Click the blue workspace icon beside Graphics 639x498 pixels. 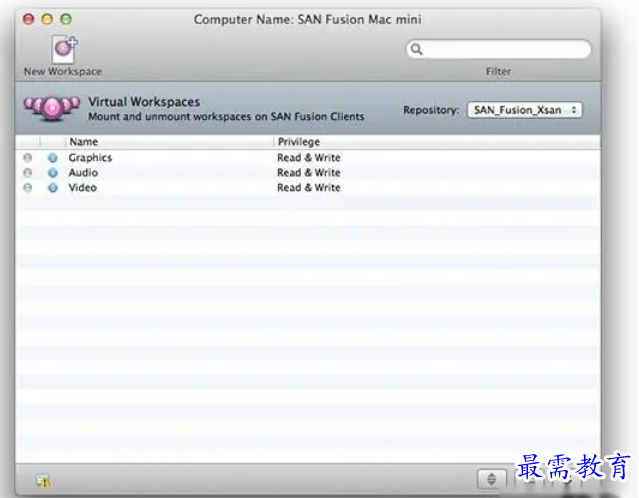click(x=53, y=158)
